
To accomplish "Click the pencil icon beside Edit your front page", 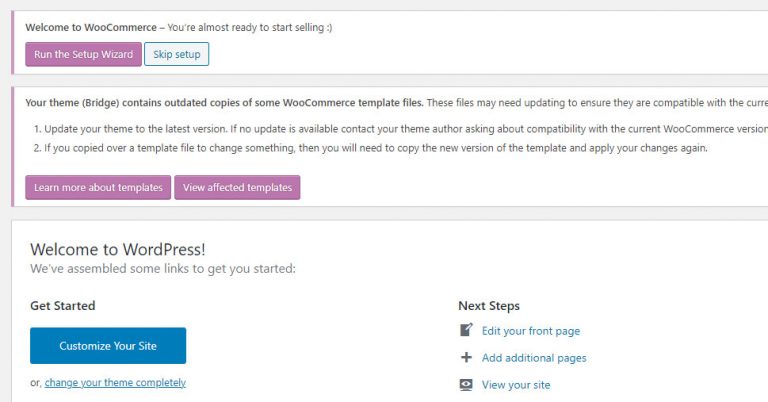I will 466,331.
